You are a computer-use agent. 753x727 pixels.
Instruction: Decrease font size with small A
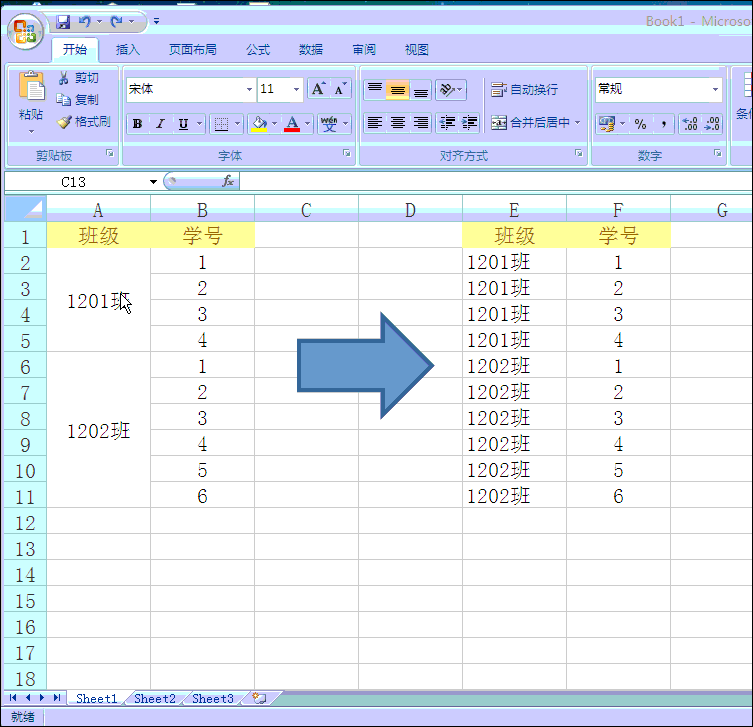pos(340,89)
